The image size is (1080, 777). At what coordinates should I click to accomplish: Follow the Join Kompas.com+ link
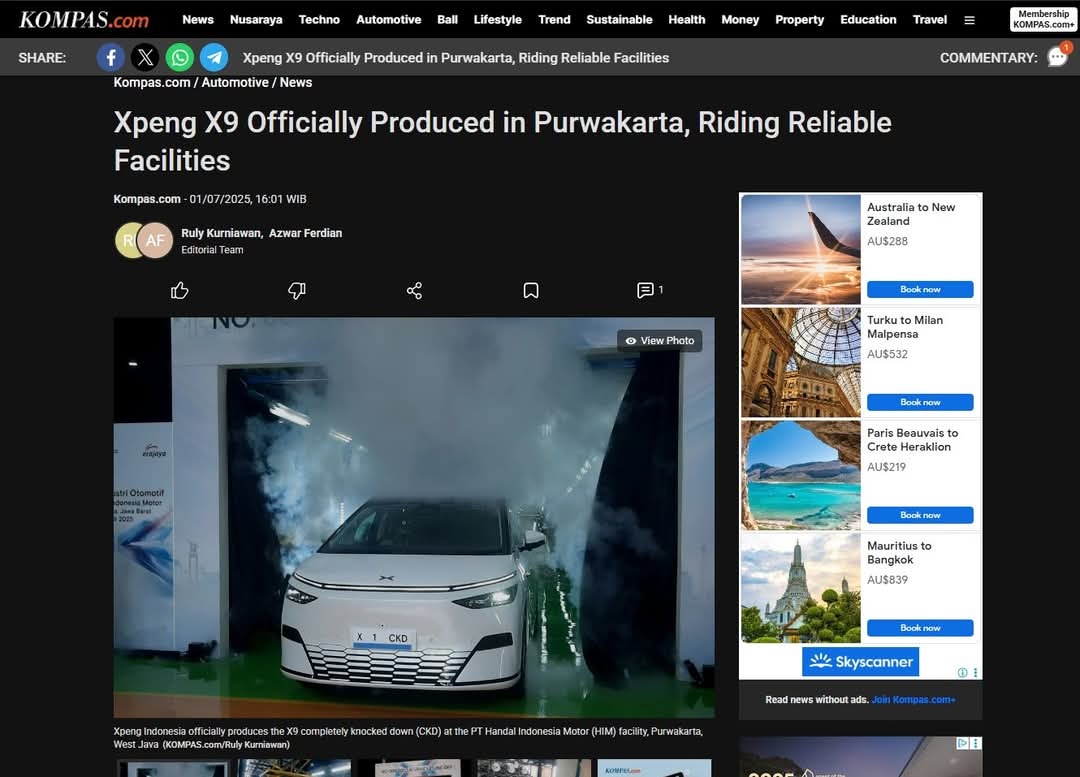click(913, 700)
